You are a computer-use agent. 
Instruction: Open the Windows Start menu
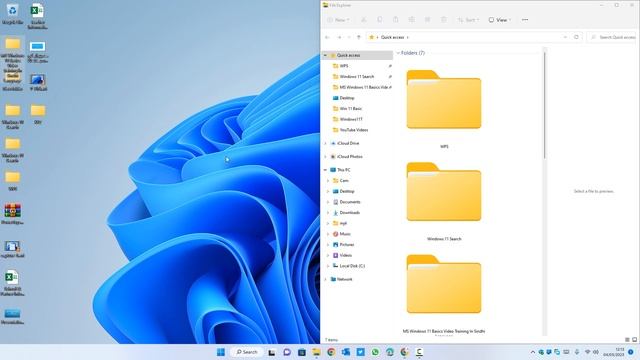tap(221, 352)
